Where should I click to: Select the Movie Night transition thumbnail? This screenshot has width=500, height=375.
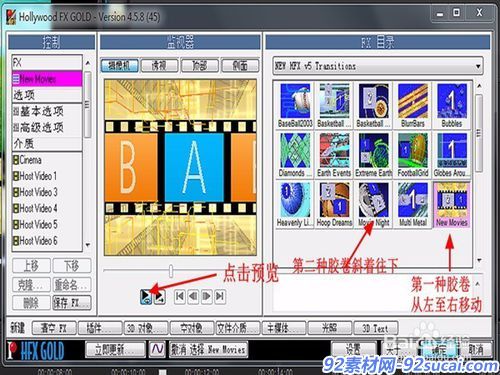(x=373, y=204)
